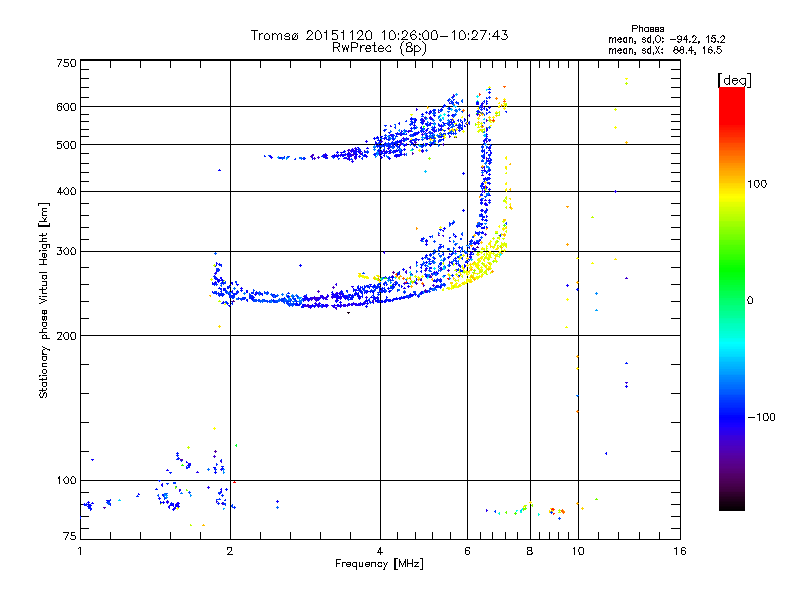Click the 'Phases' header text
800x600 pixels.
tap(647, 29)
